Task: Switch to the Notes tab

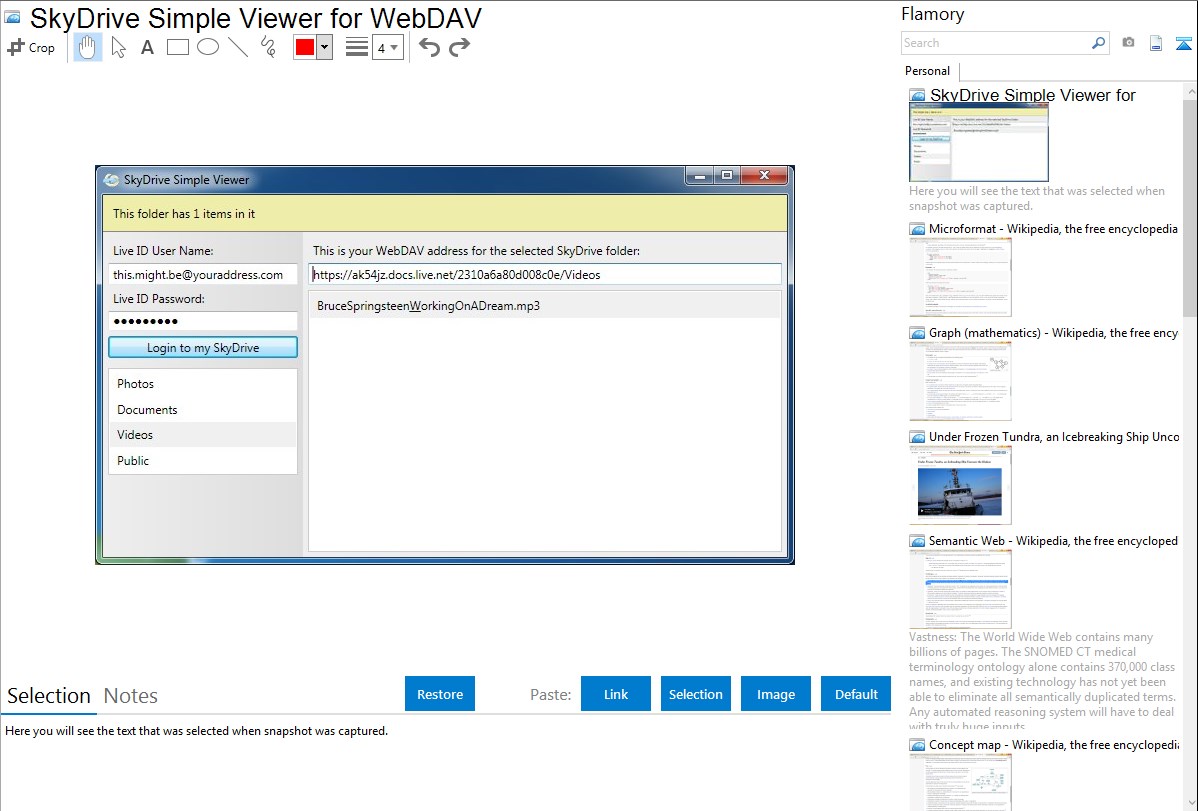Action: (131, 696)
